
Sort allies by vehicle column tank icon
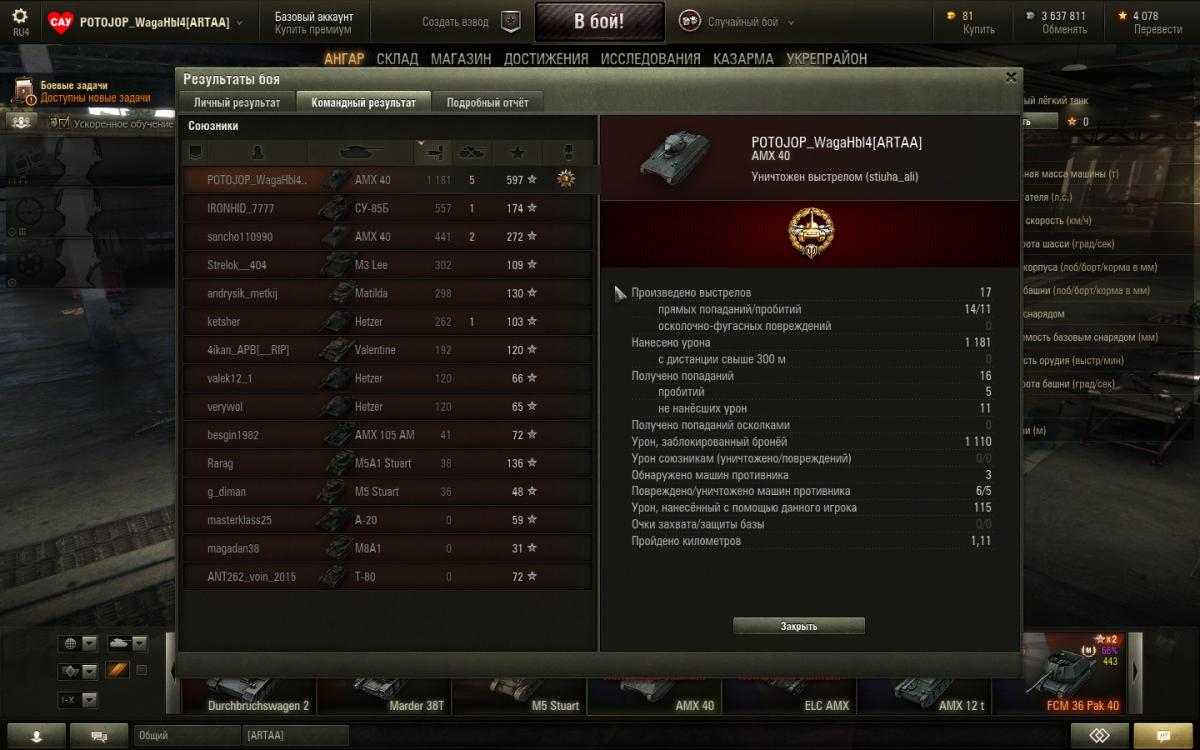[360, 152]
